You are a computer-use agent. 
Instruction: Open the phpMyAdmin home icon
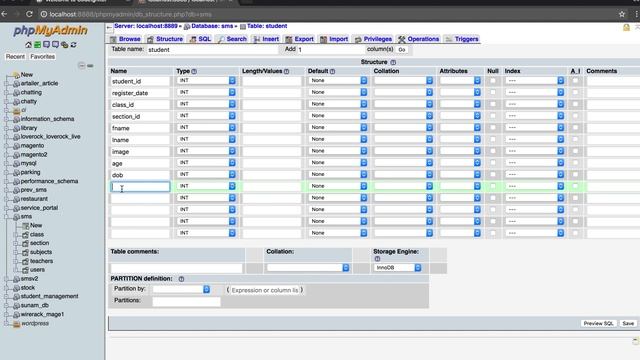click(x=28, y=44)
